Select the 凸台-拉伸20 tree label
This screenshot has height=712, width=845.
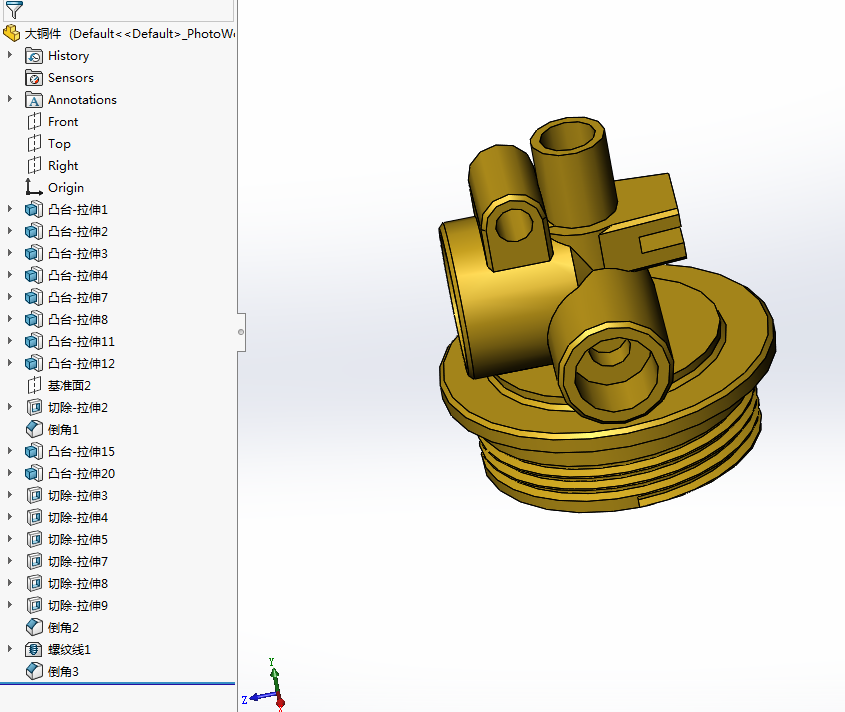pos(81,474)
